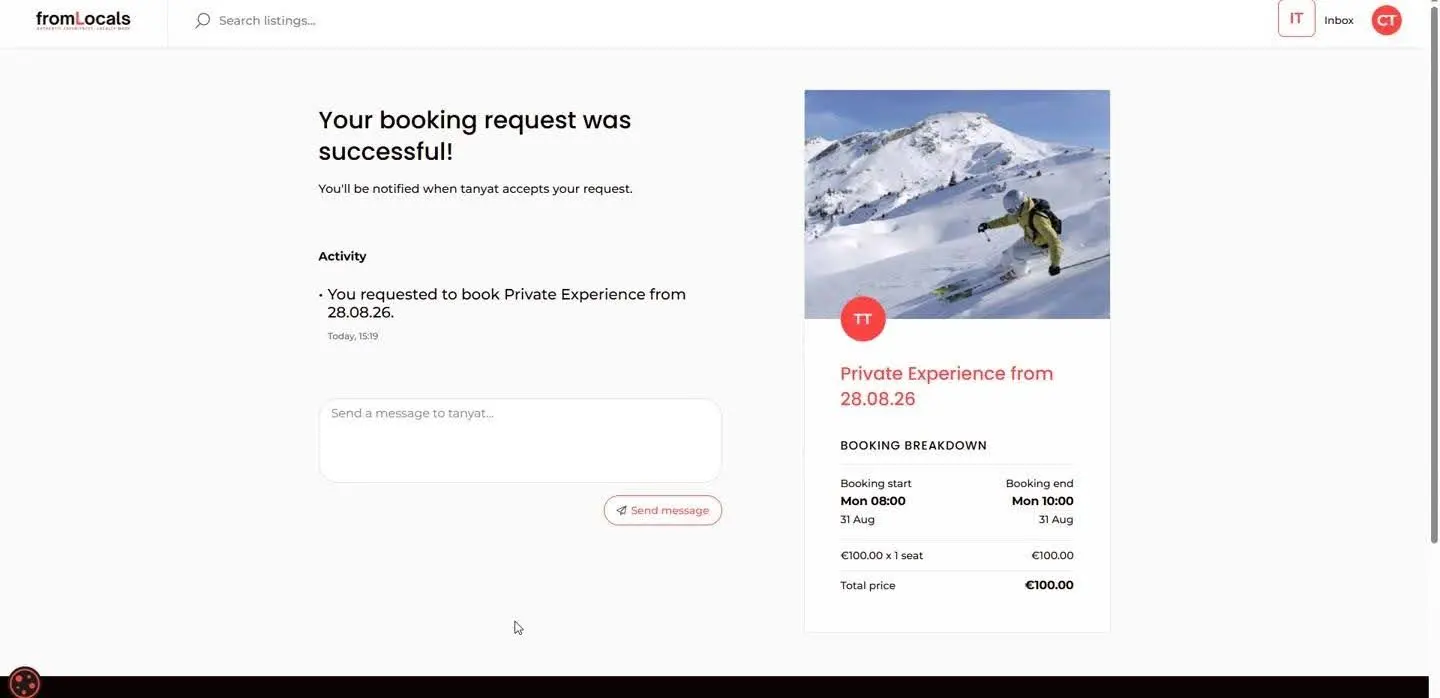Screen dimensions: 1440x698
Task: Click the Send message button
Action: (x=662, y=510)
